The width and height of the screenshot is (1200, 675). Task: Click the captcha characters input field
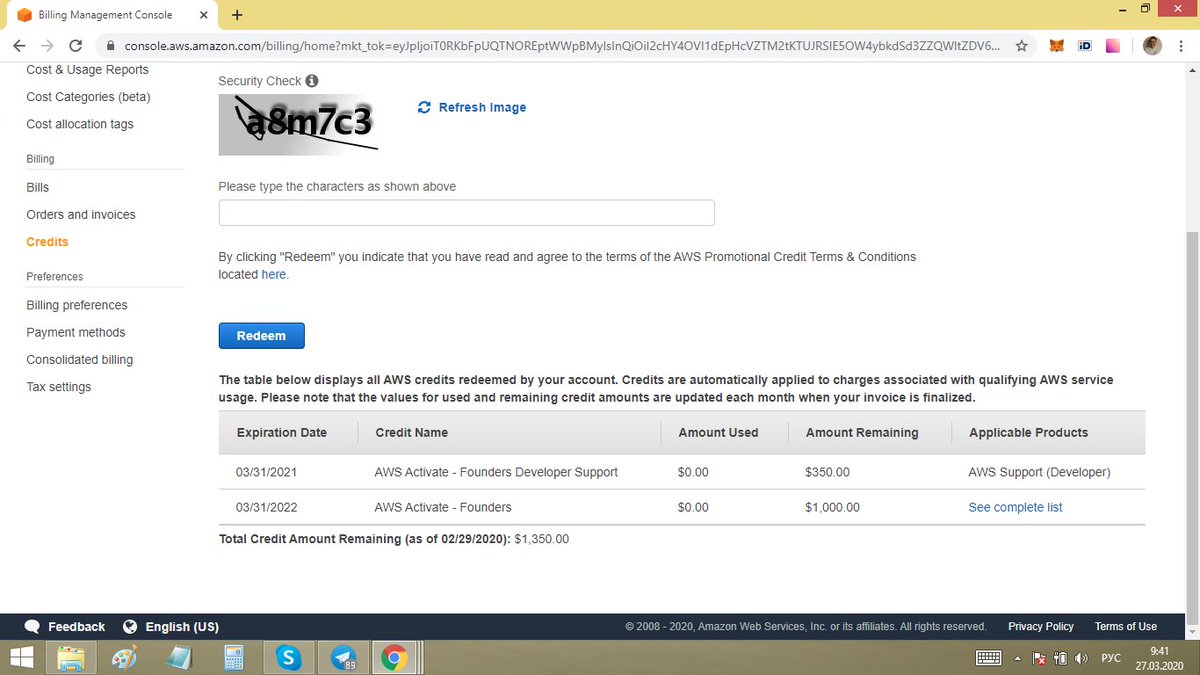(466, 213)
